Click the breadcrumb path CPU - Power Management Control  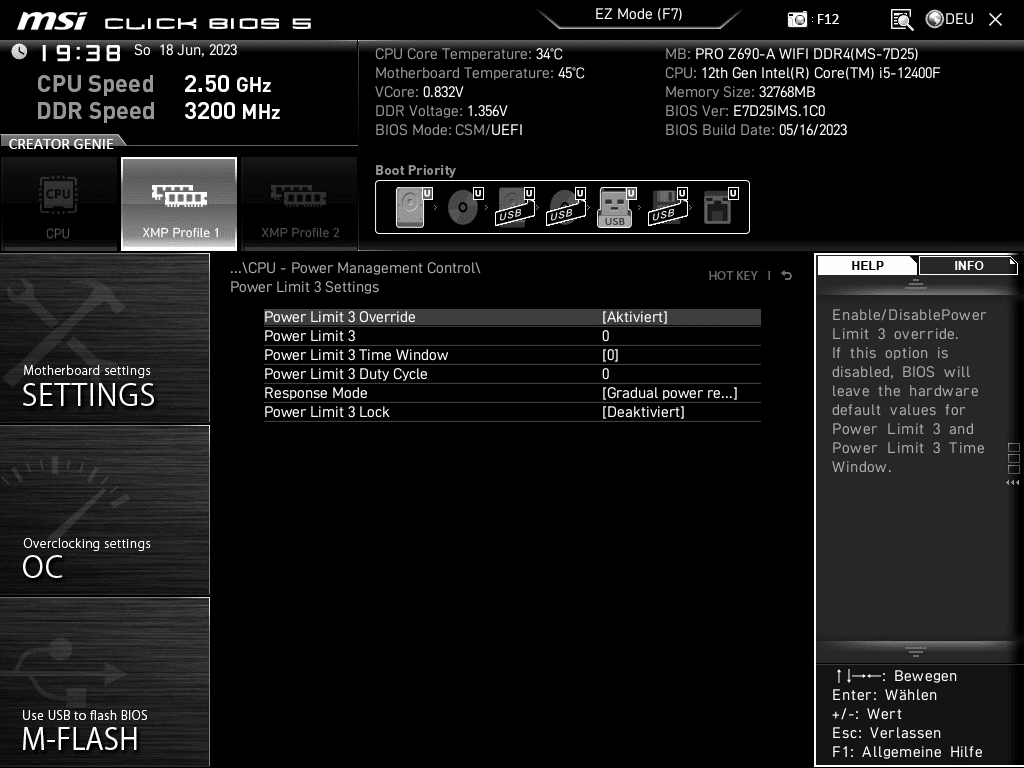click(x=355, y=268)
